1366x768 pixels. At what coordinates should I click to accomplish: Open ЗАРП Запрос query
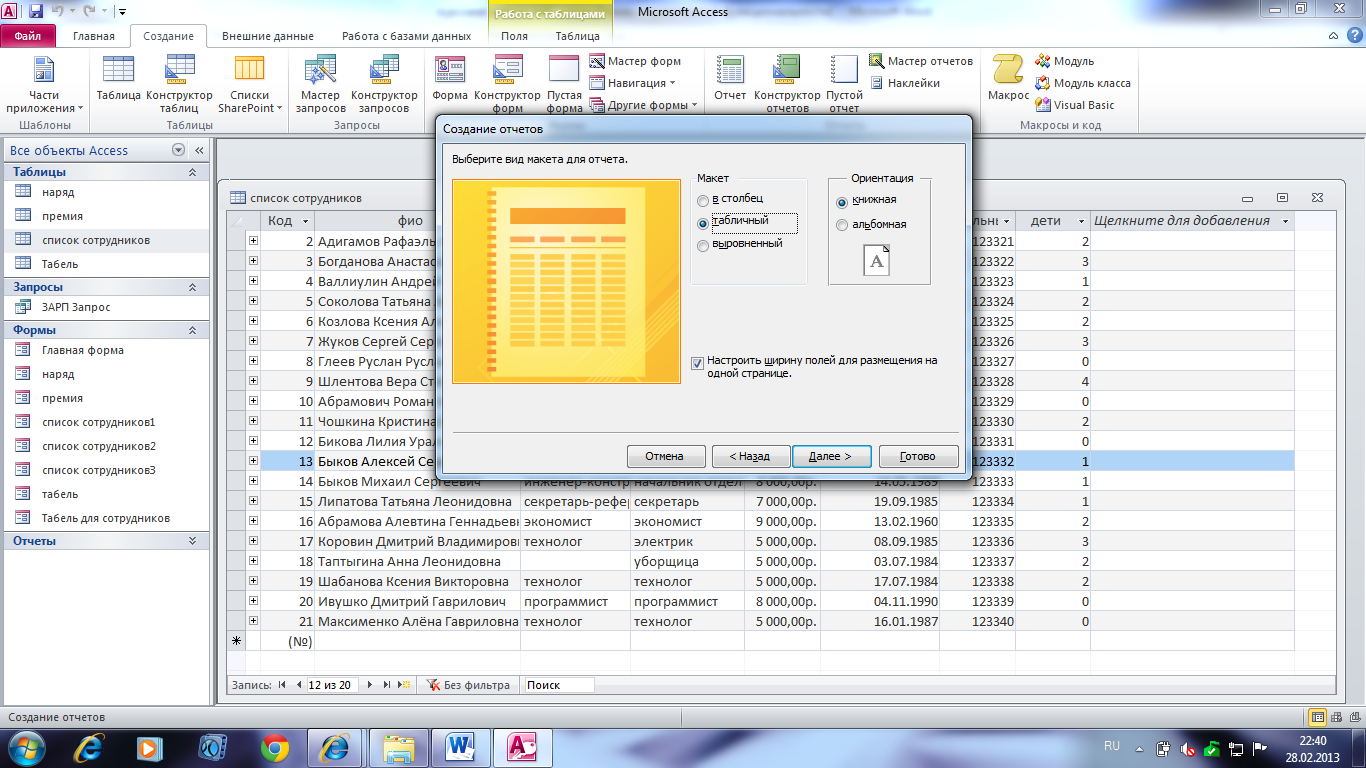(x=76, y=307)
